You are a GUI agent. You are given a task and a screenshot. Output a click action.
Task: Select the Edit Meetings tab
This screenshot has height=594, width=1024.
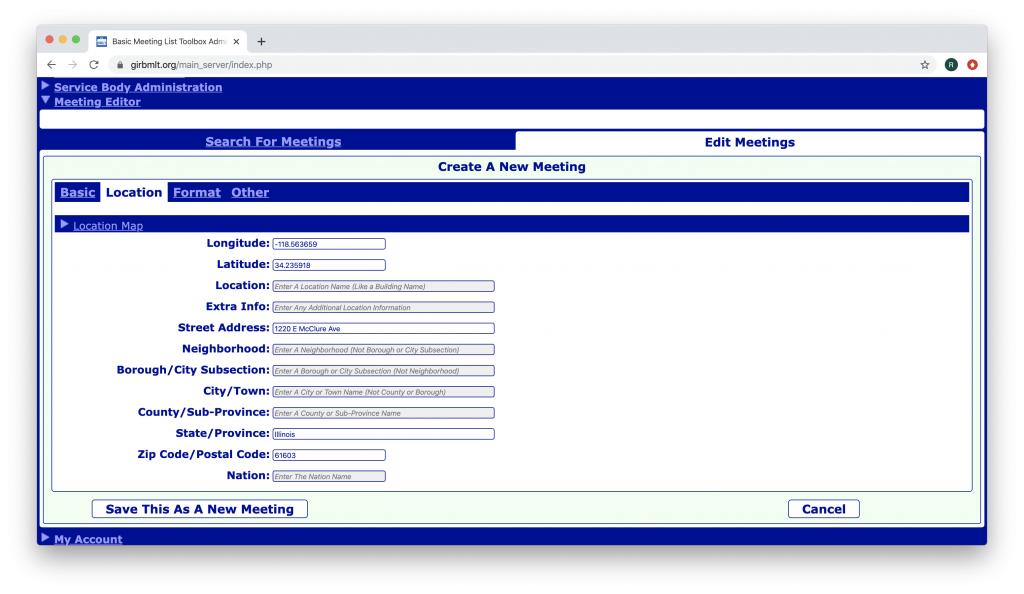(x=749, y=142)
